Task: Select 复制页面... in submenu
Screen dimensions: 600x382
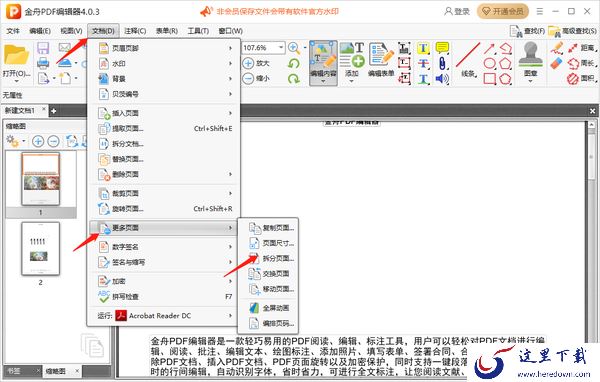Action: click(268, 228)
